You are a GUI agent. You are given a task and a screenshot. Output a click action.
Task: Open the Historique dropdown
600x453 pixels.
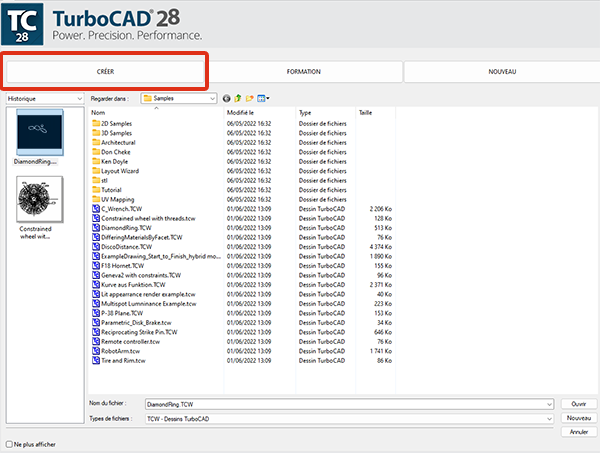coord(45,99)
